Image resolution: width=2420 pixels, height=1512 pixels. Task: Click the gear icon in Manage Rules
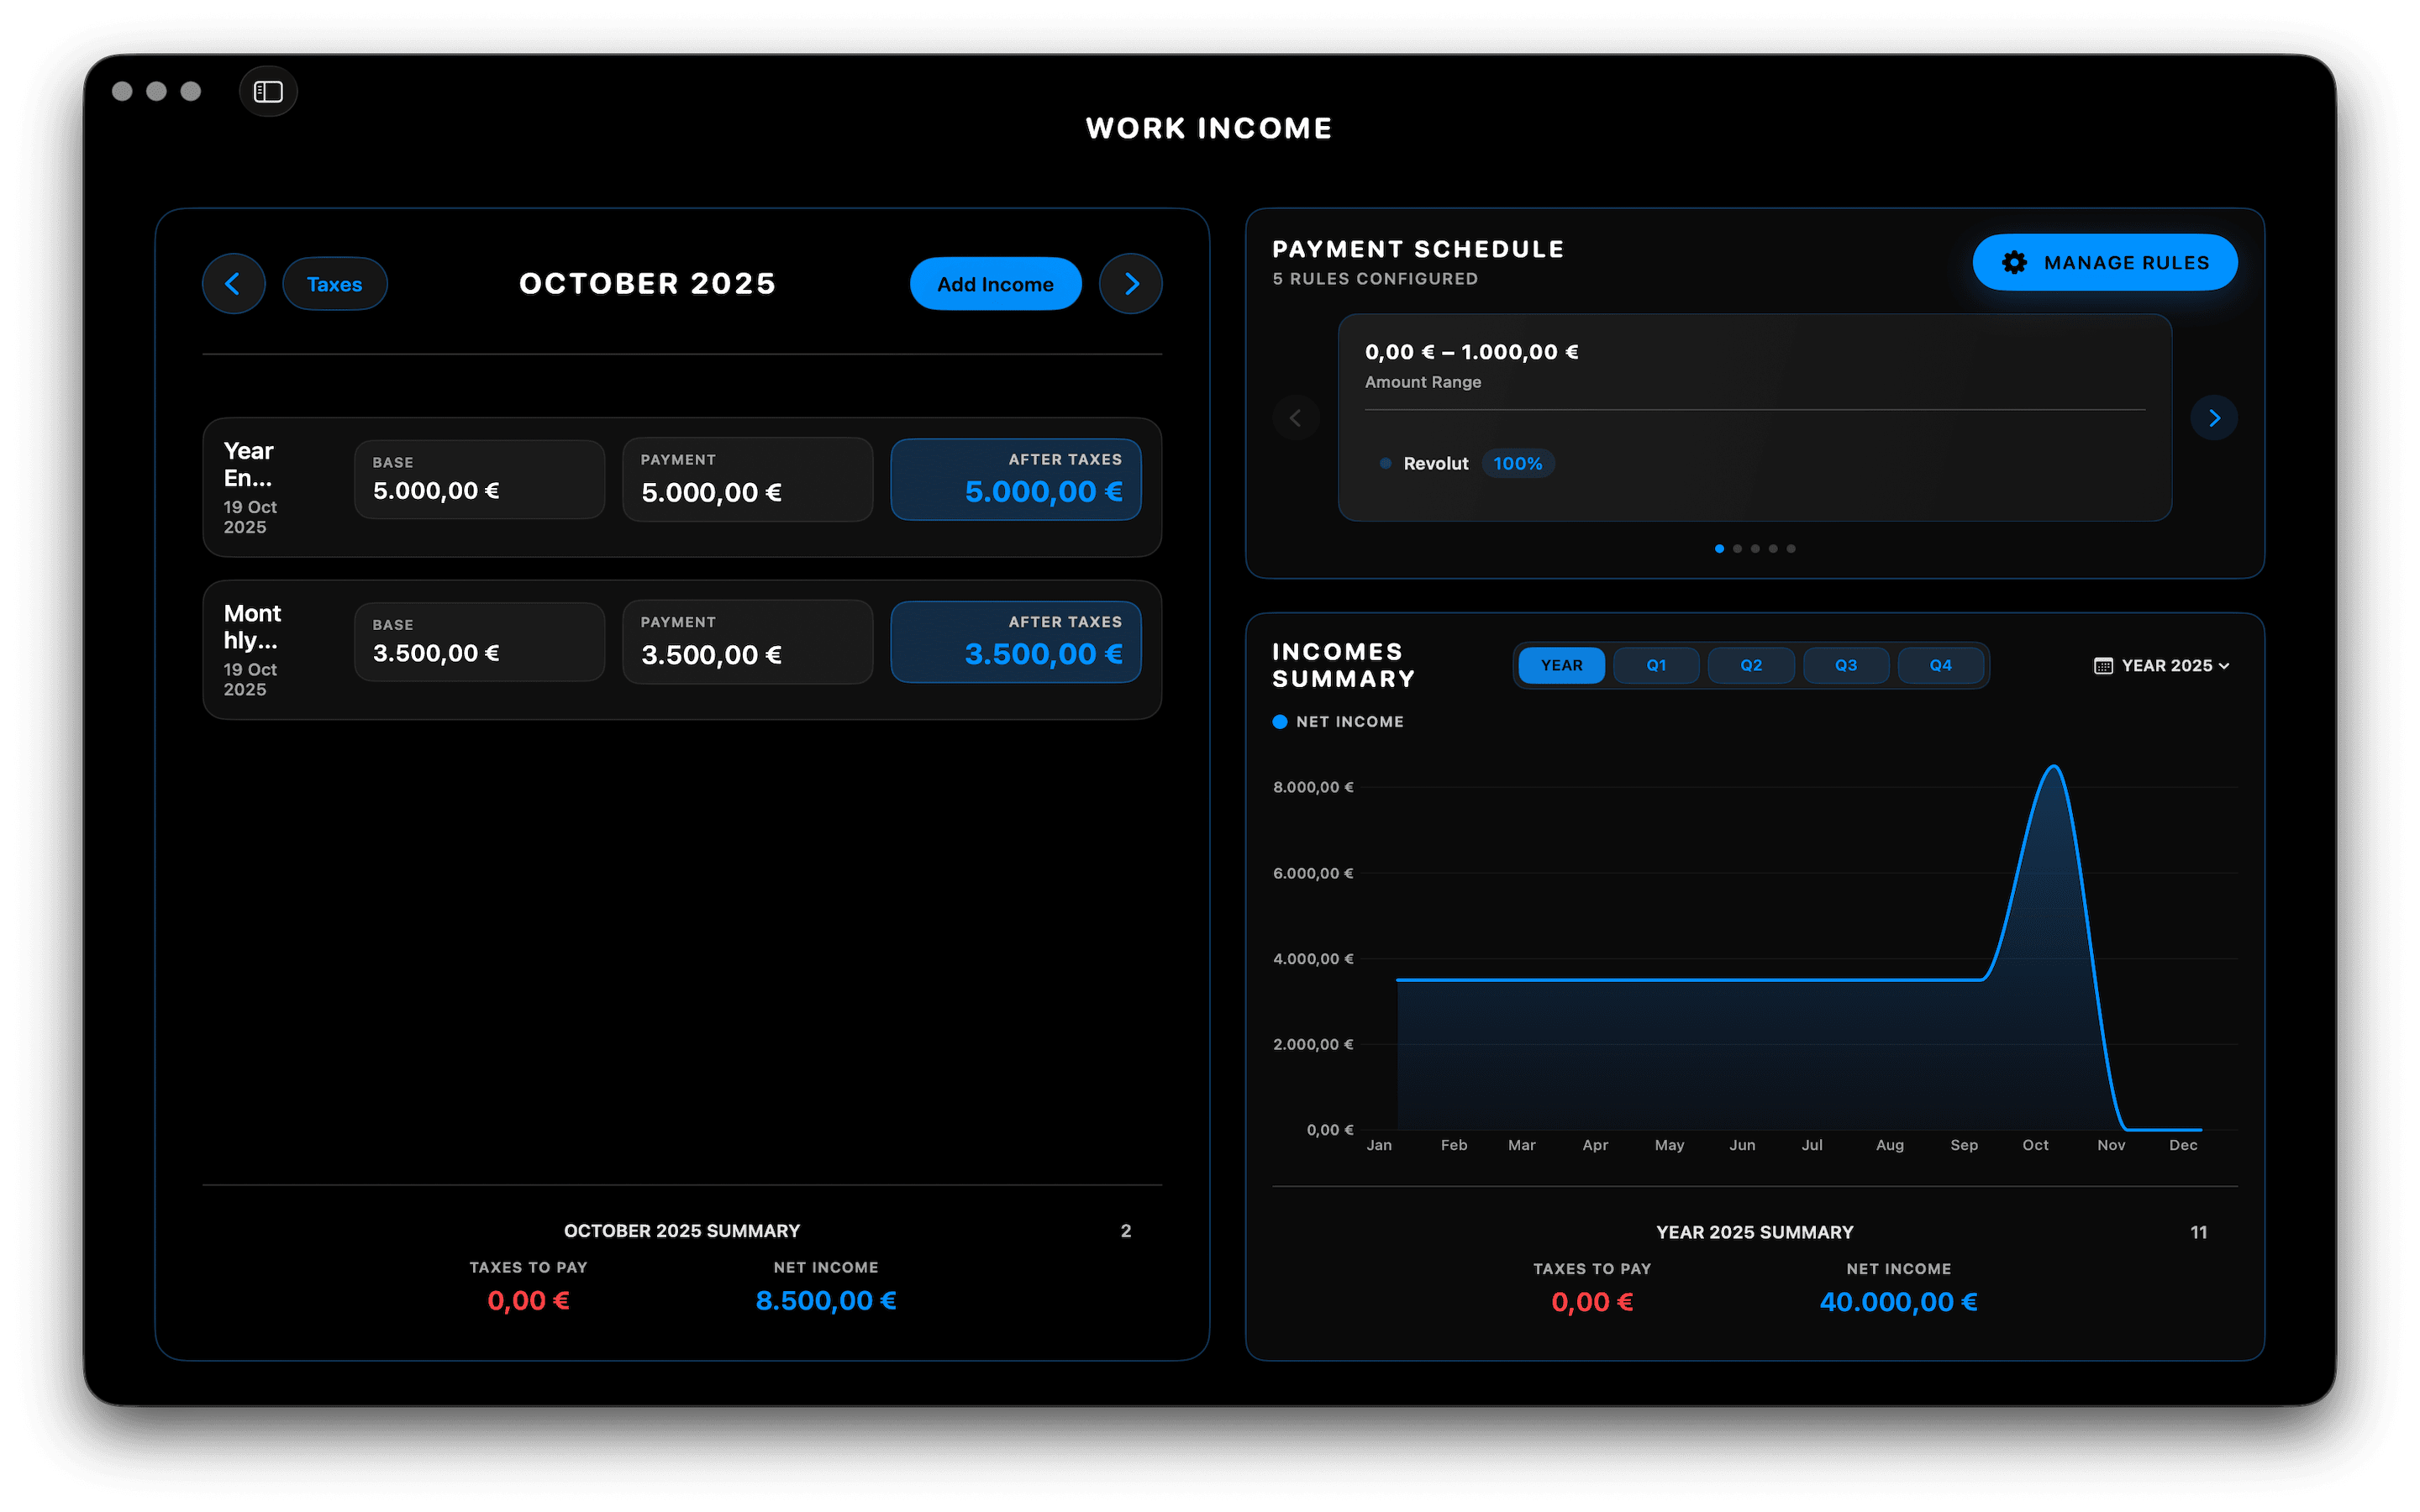coord(2014,262)
